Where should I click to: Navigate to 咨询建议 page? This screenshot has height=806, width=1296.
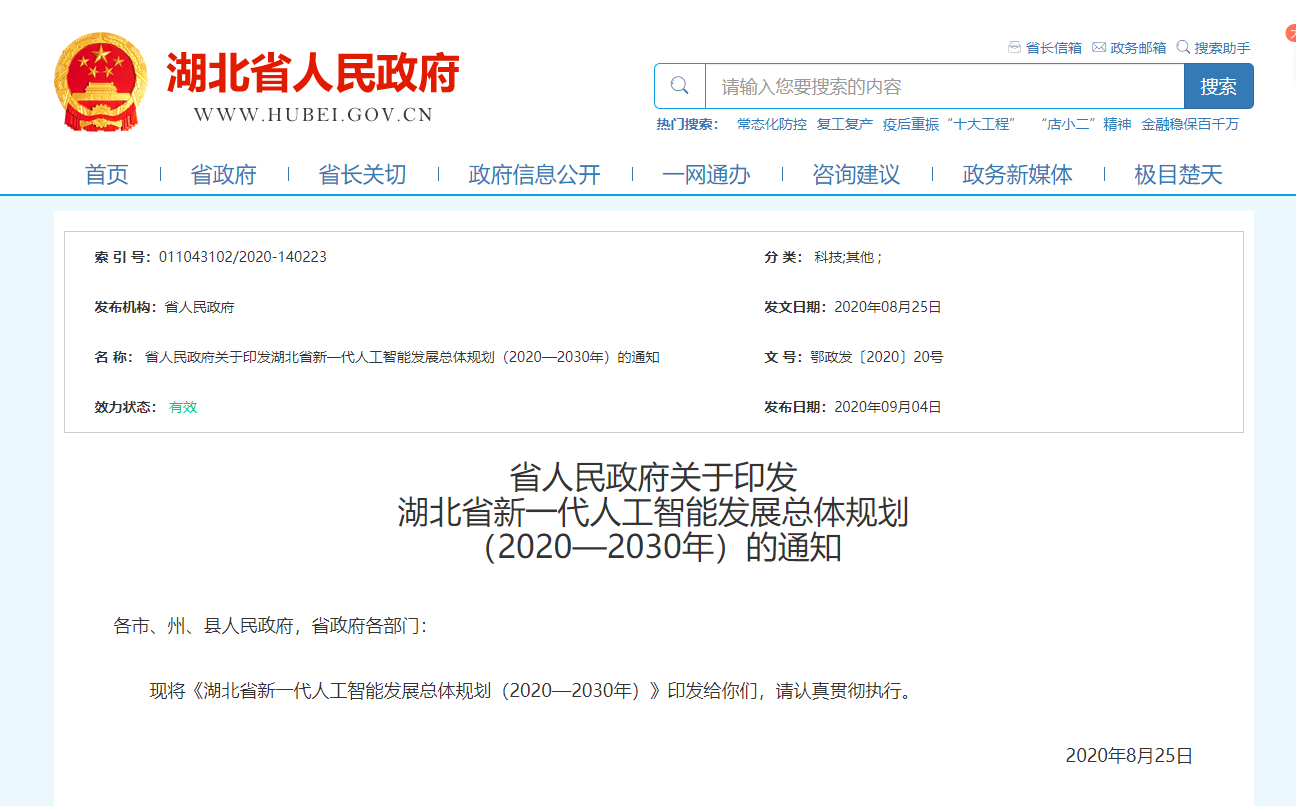click(x=856, y=175)
